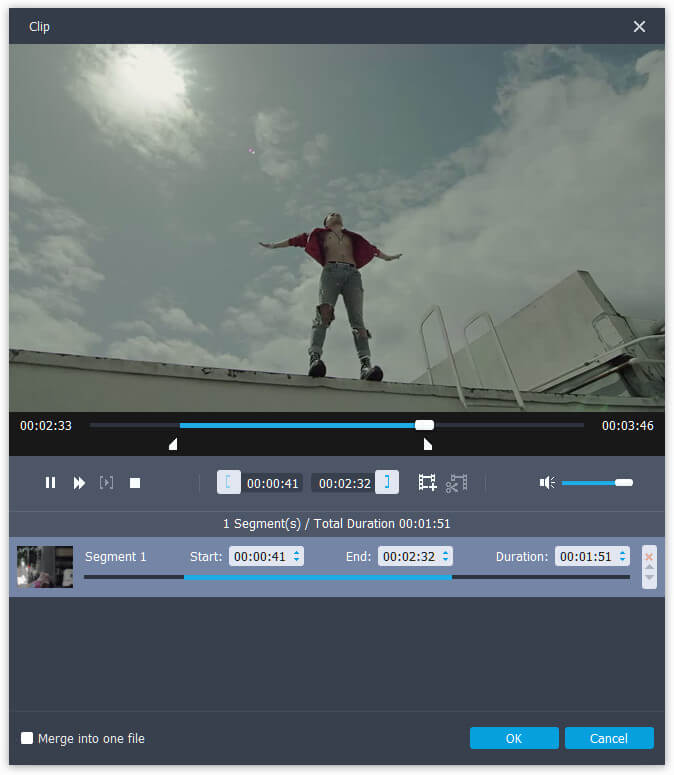674x775 pixels.
Task: Click the clip start time field 00:00:41
Action: click(x=273, y=483)
